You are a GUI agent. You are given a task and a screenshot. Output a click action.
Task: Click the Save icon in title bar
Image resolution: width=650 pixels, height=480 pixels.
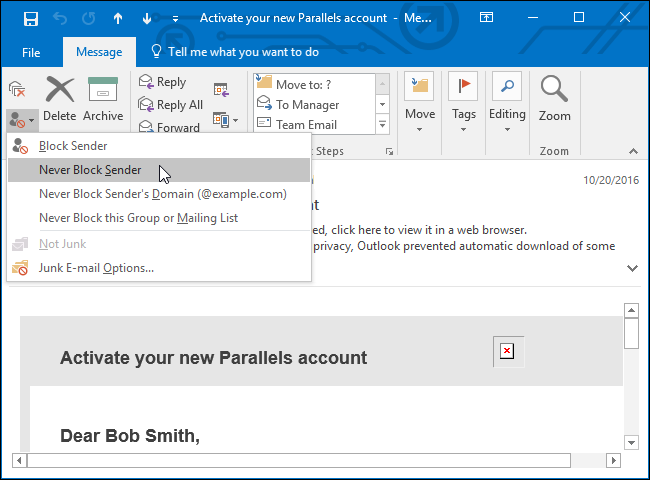(31, 18)
